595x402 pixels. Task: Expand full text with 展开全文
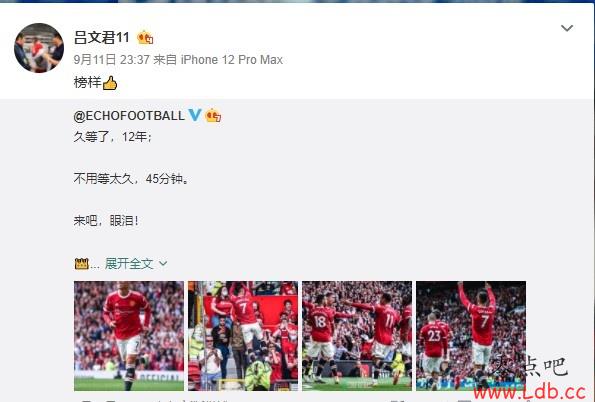(129, 263)
